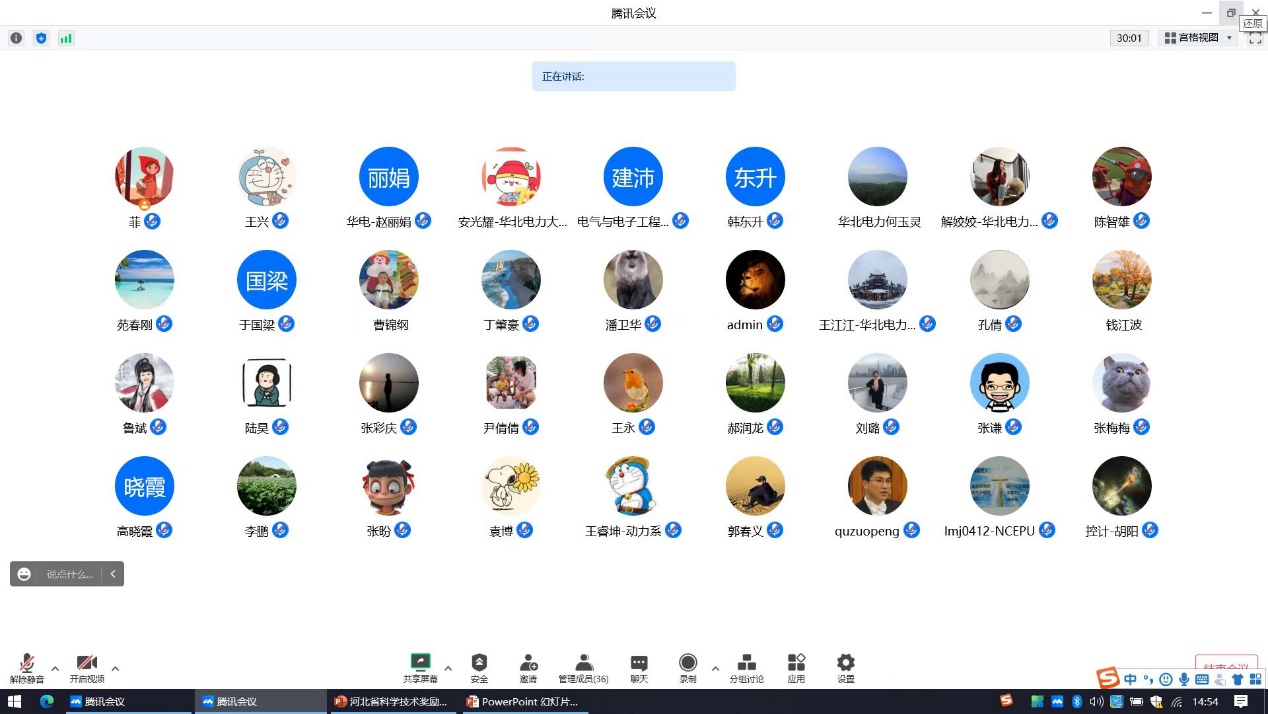This screenshot has height=714, width=1268.
Task: Expand audio options arrow beside 解除静音
Action: click(x=55, y=668)
